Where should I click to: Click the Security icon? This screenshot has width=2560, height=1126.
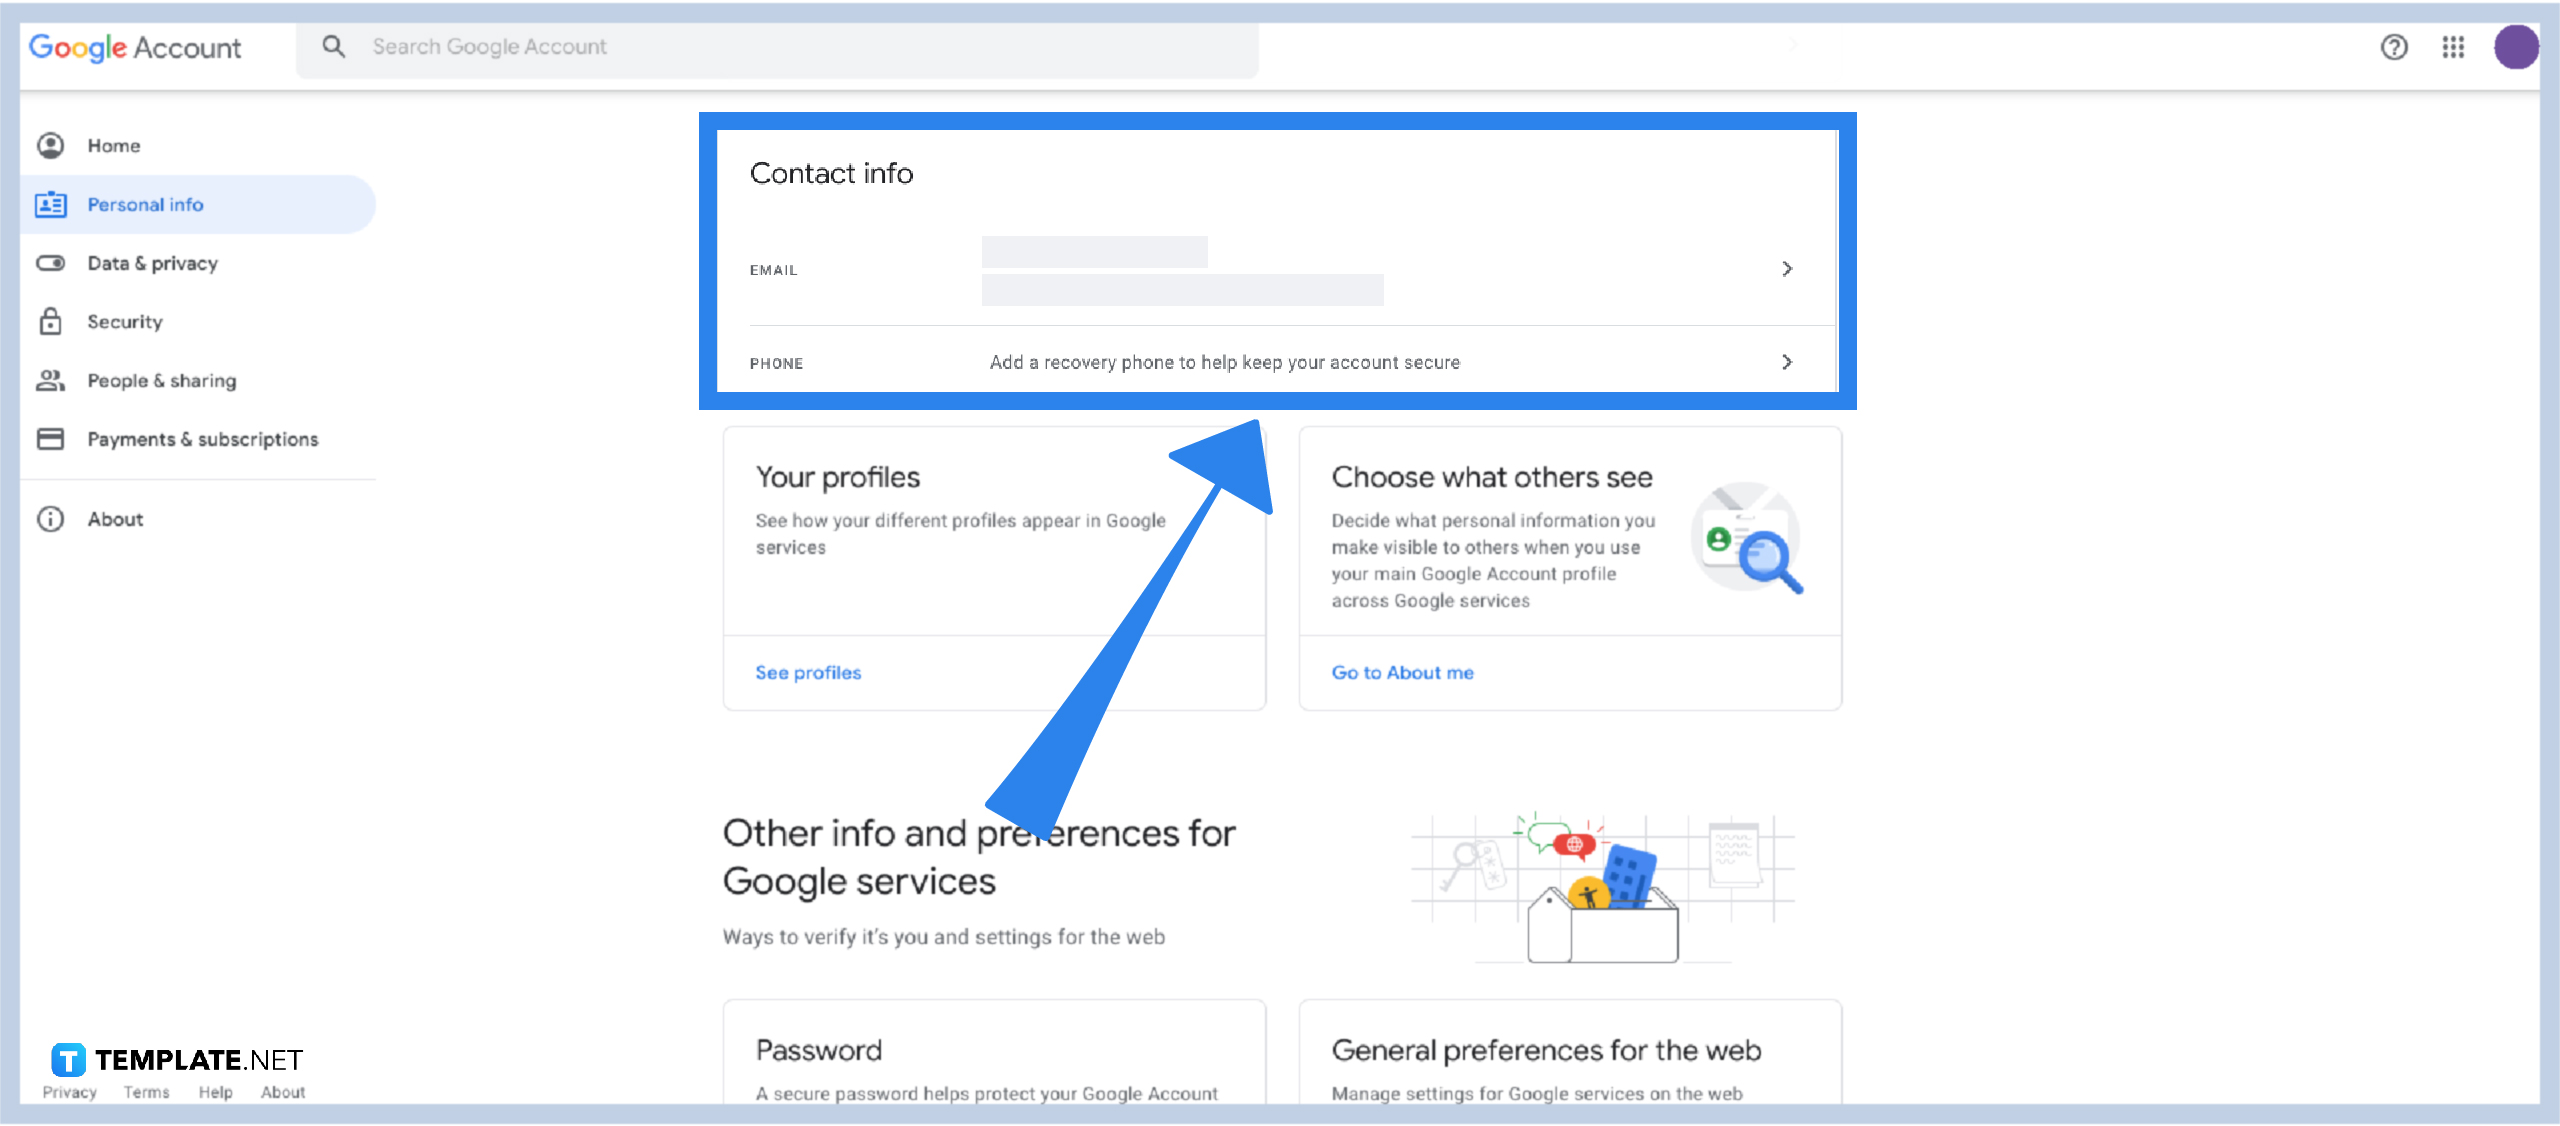pyautogui.click(x=51, y=320)
